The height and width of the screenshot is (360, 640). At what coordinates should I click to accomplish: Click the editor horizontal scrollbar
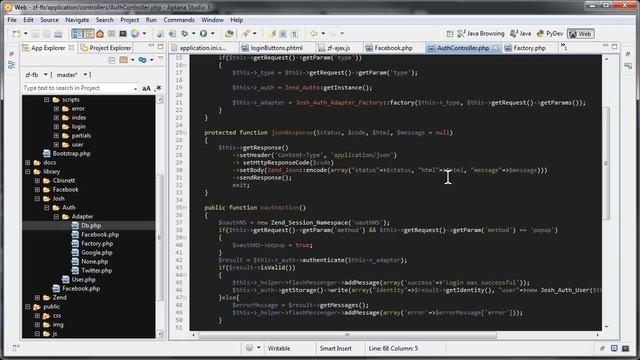347,335
